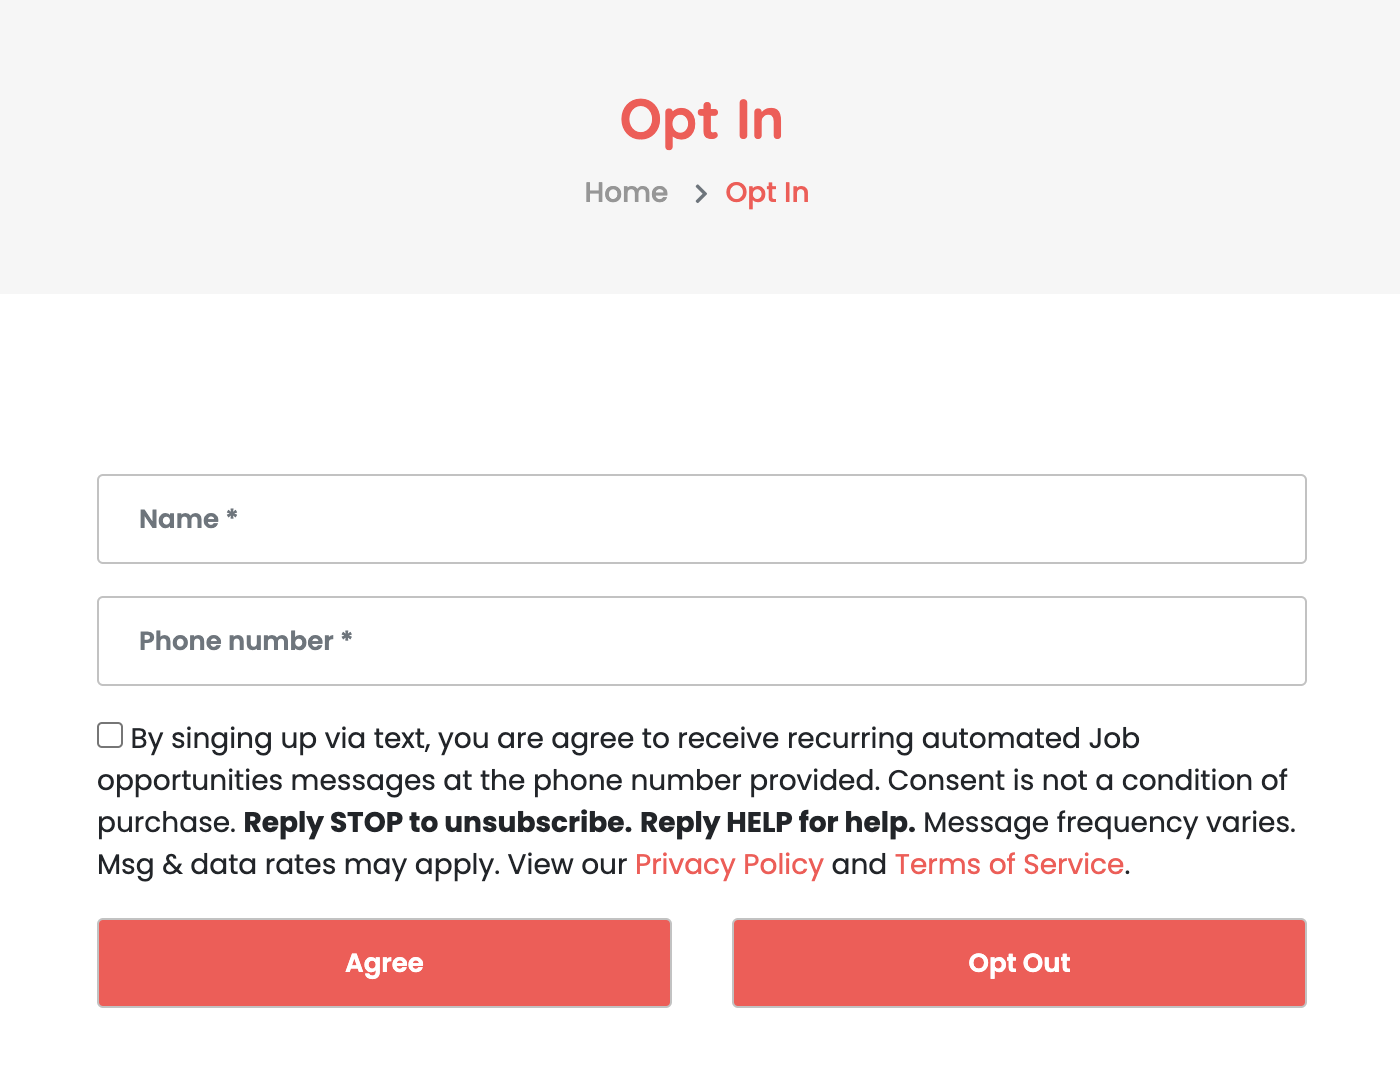Click the asterisk beside Phone number placeholder

[x=347, y=638]
